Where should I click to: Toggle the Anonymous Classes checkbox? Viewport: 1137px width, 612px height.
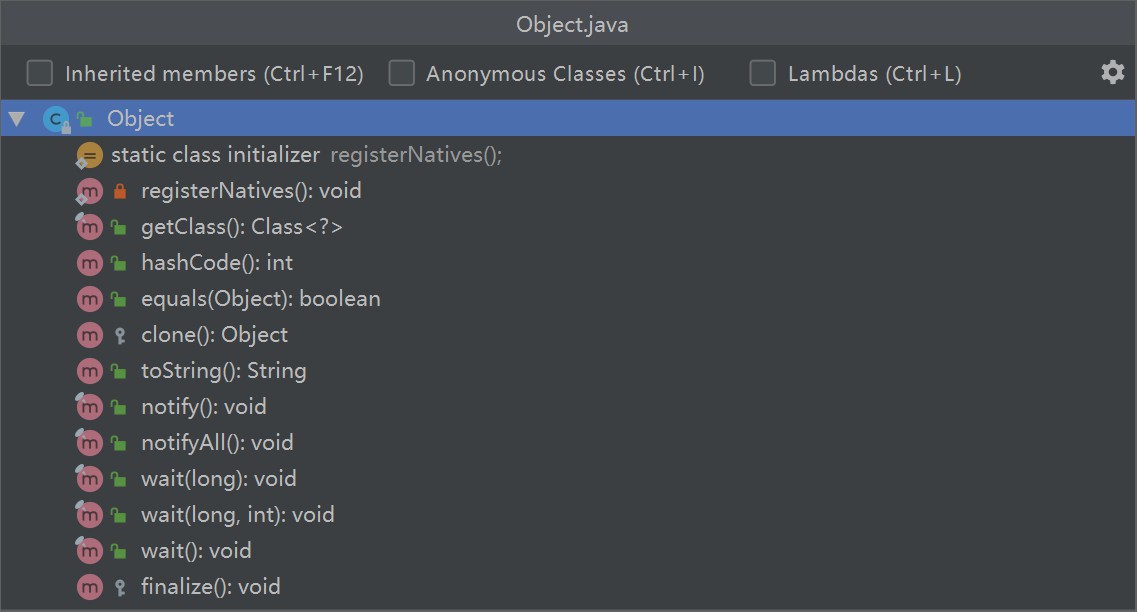pos(401,73)
